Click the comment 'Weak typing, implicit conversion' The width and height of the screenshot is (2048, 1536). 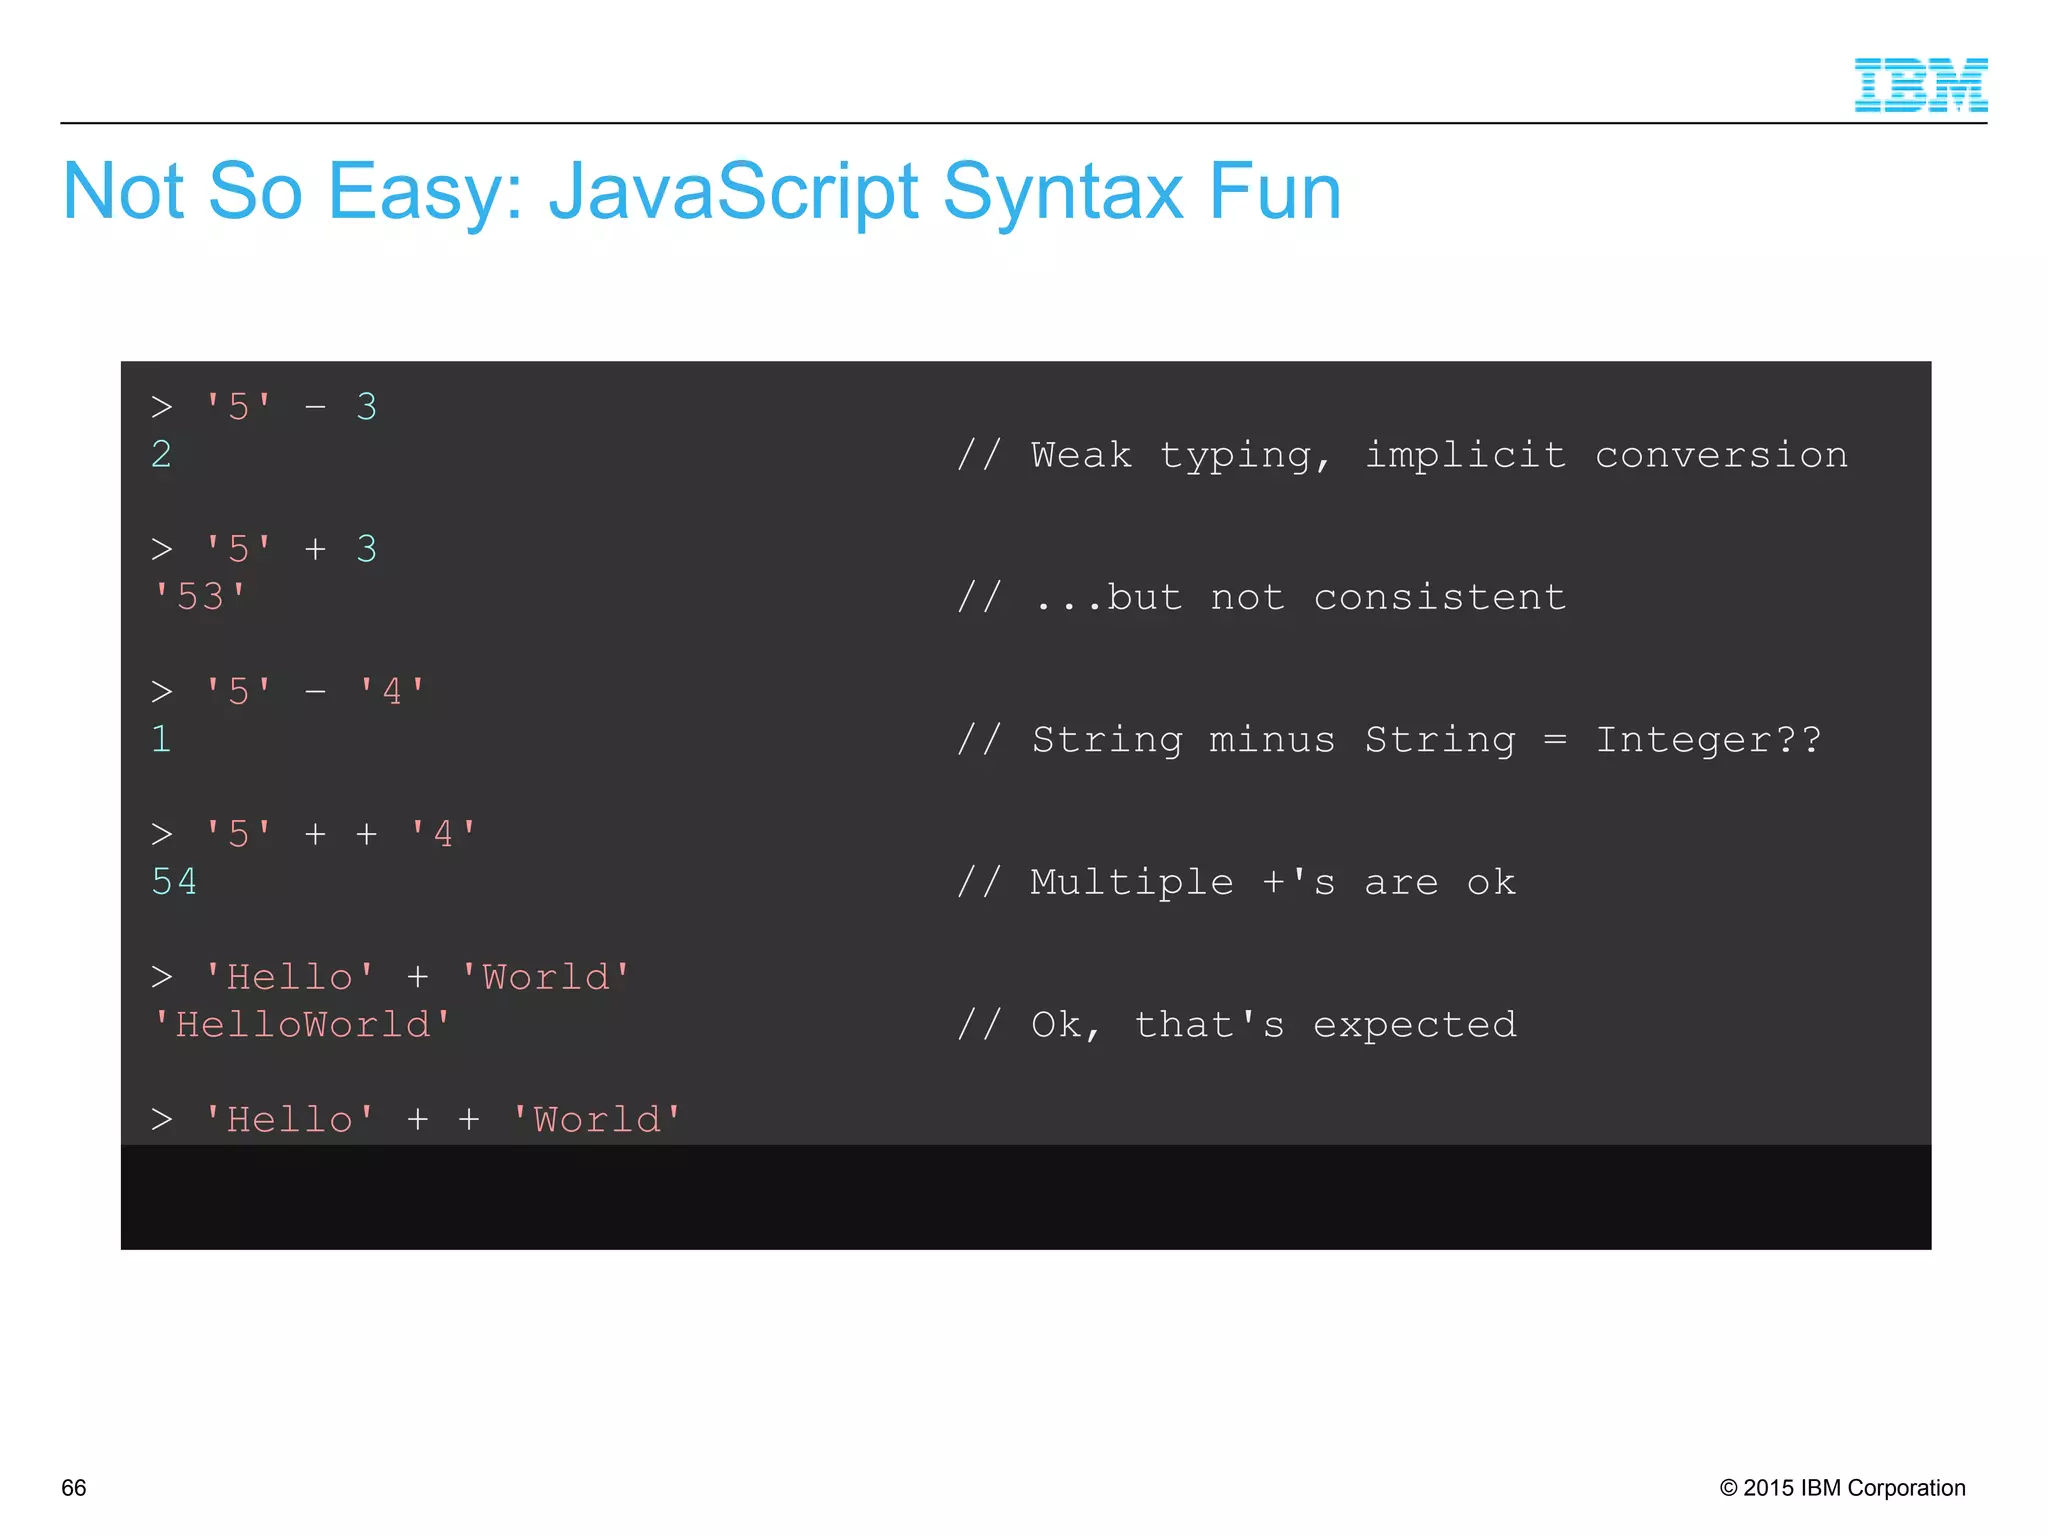pyautogui.click(x=1402, y=455)
